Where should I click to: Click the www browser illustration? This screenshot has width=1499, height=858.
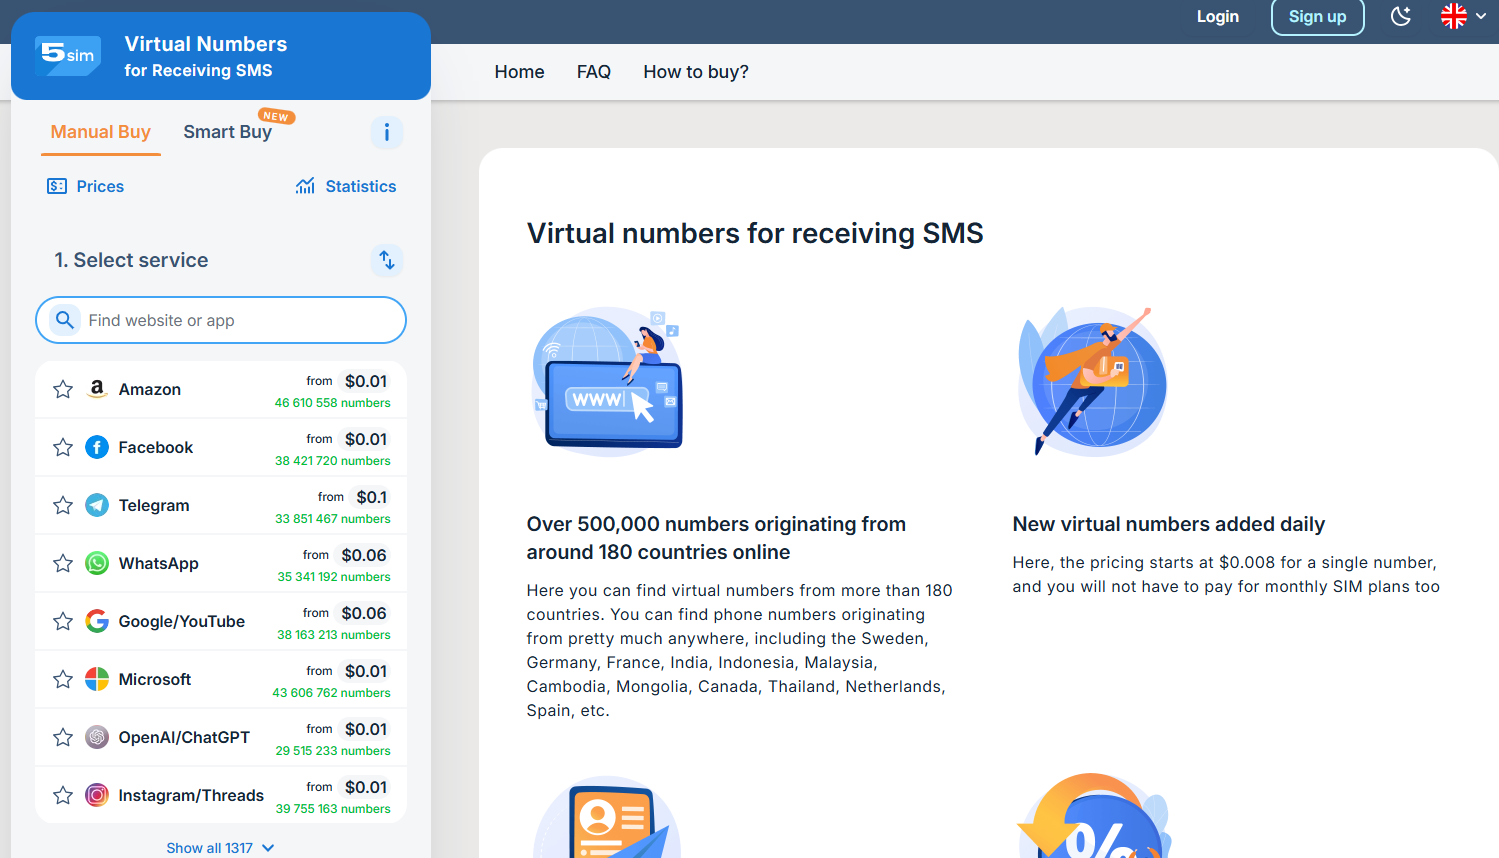(608, 381)
